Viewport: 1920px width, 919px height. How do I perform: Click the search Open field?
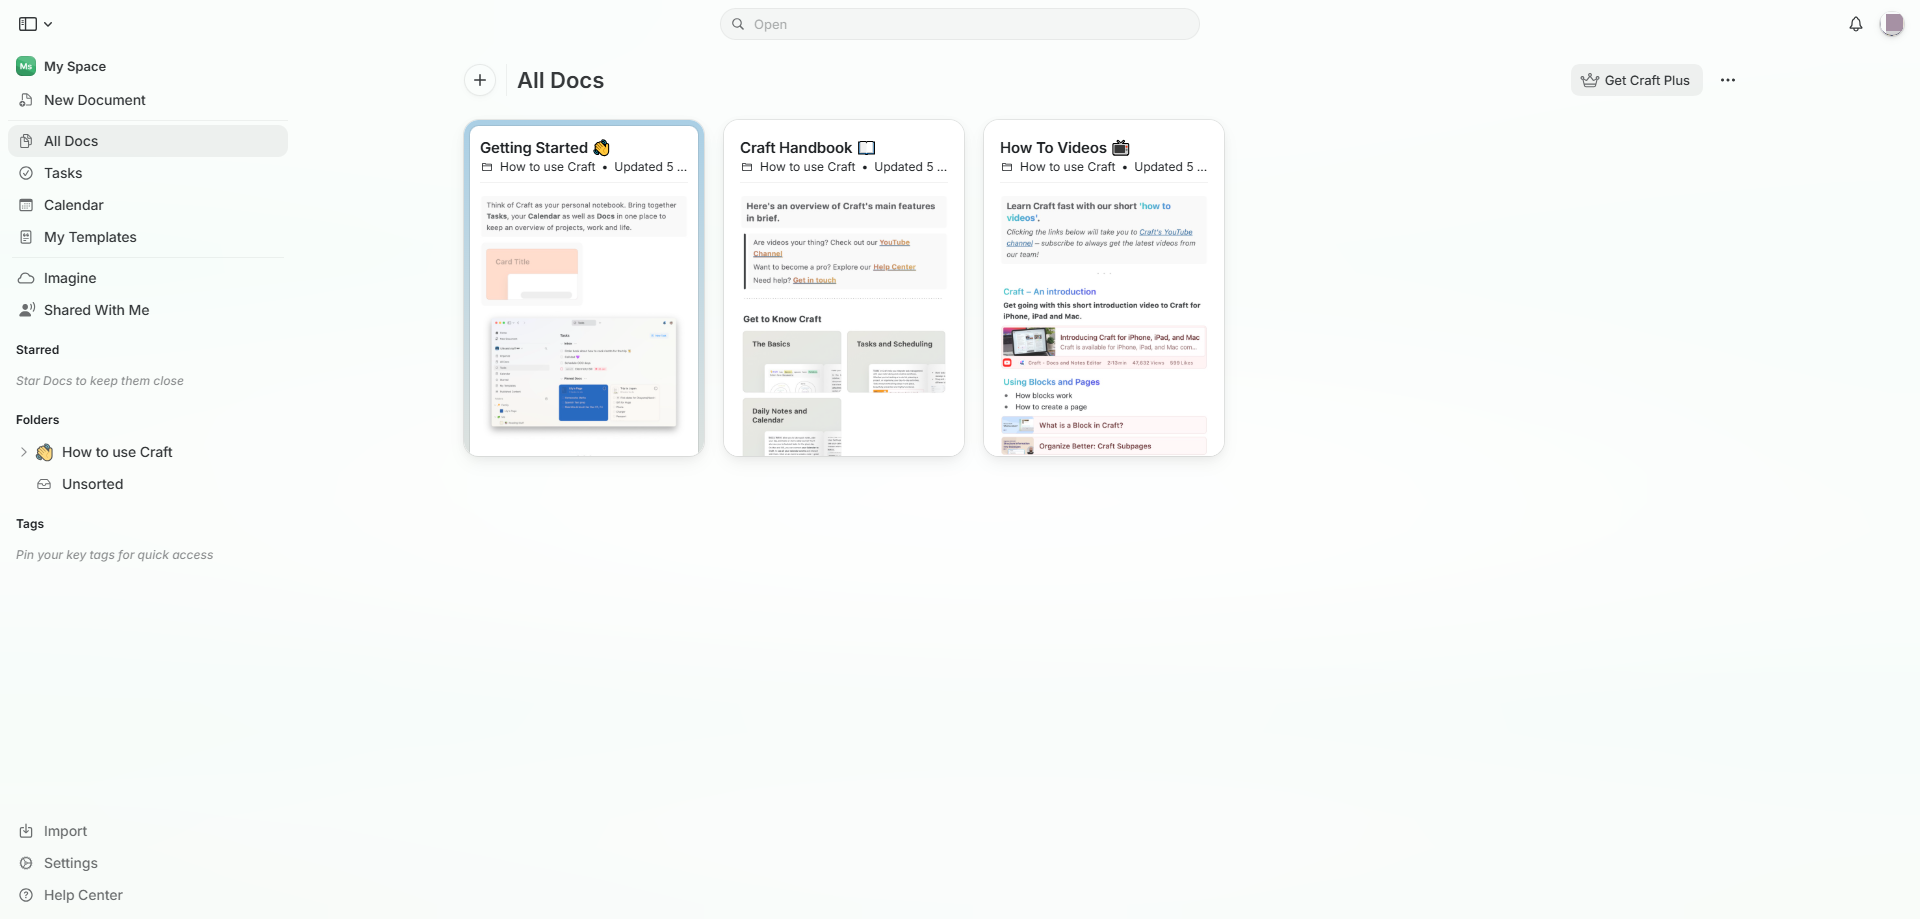pos(959,24)
